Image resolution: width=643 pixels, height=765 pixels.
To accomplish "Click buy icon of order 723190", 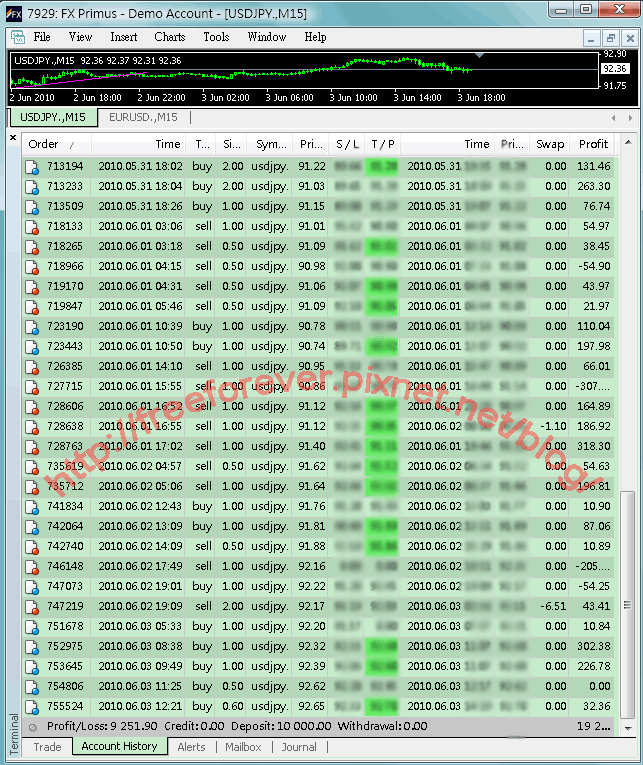I will click(32, 327).
